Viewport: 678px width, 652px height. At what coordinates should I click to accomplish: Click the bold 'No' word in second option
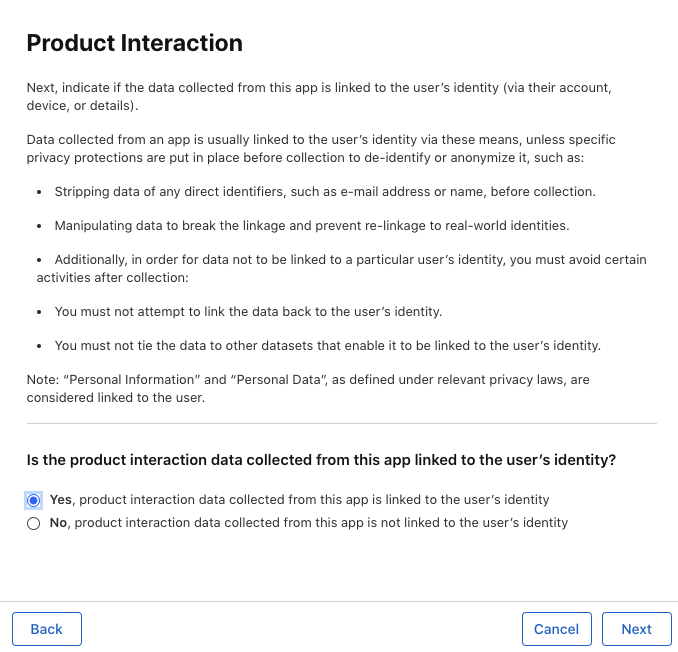[x=59, y=523]
